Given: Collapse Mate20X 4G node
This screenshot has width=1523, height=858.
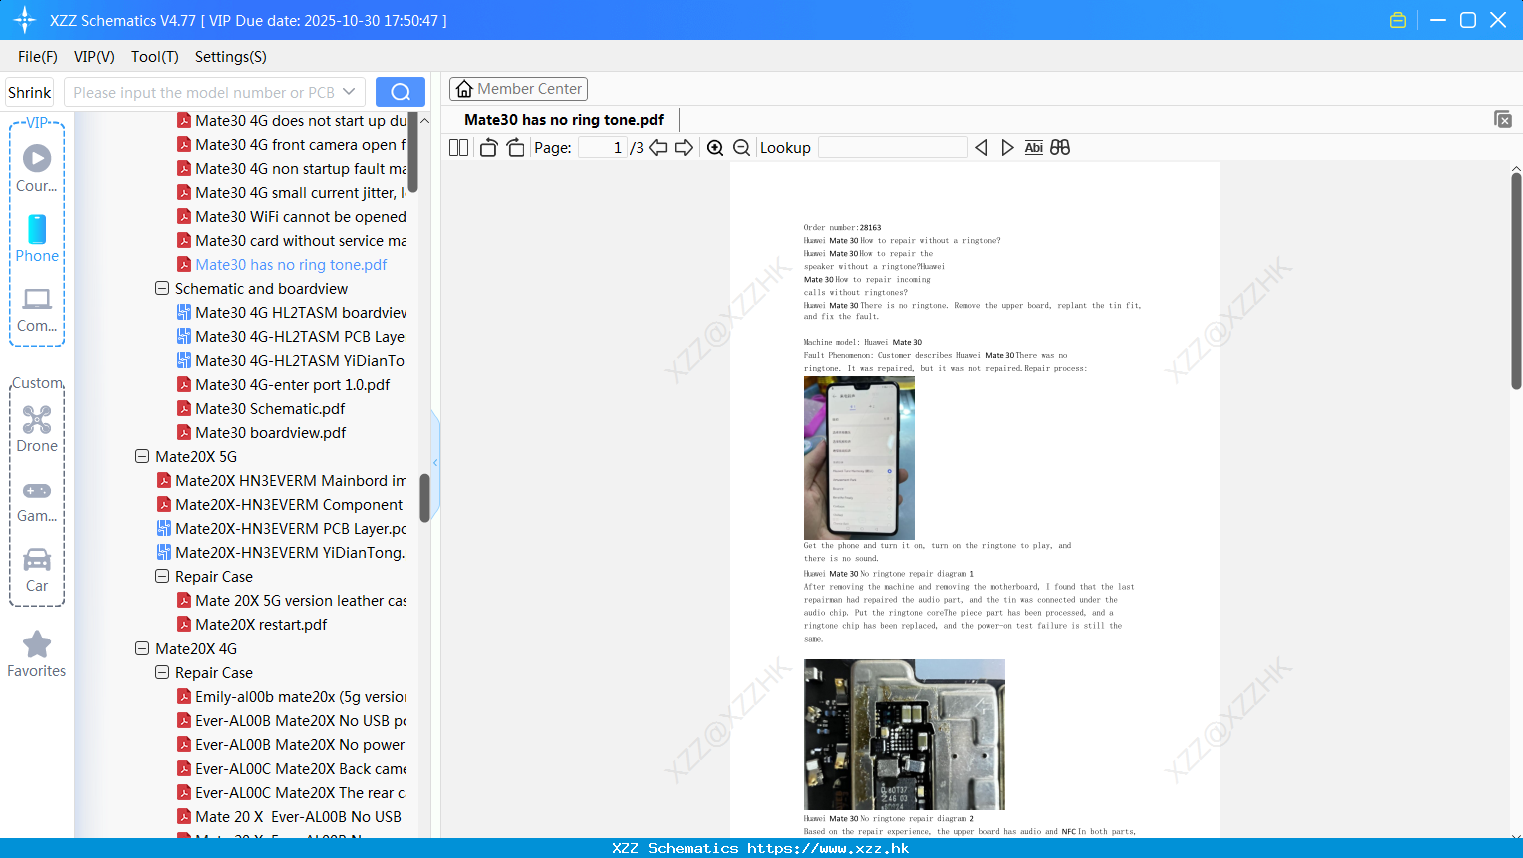Looking at the screenshot, I should pyautogui.click(x=142, y=649).
